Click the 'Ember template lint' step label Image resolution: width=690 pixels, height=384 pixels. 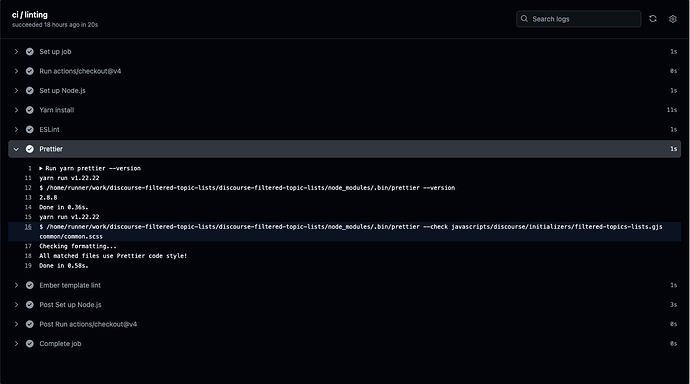70,285
